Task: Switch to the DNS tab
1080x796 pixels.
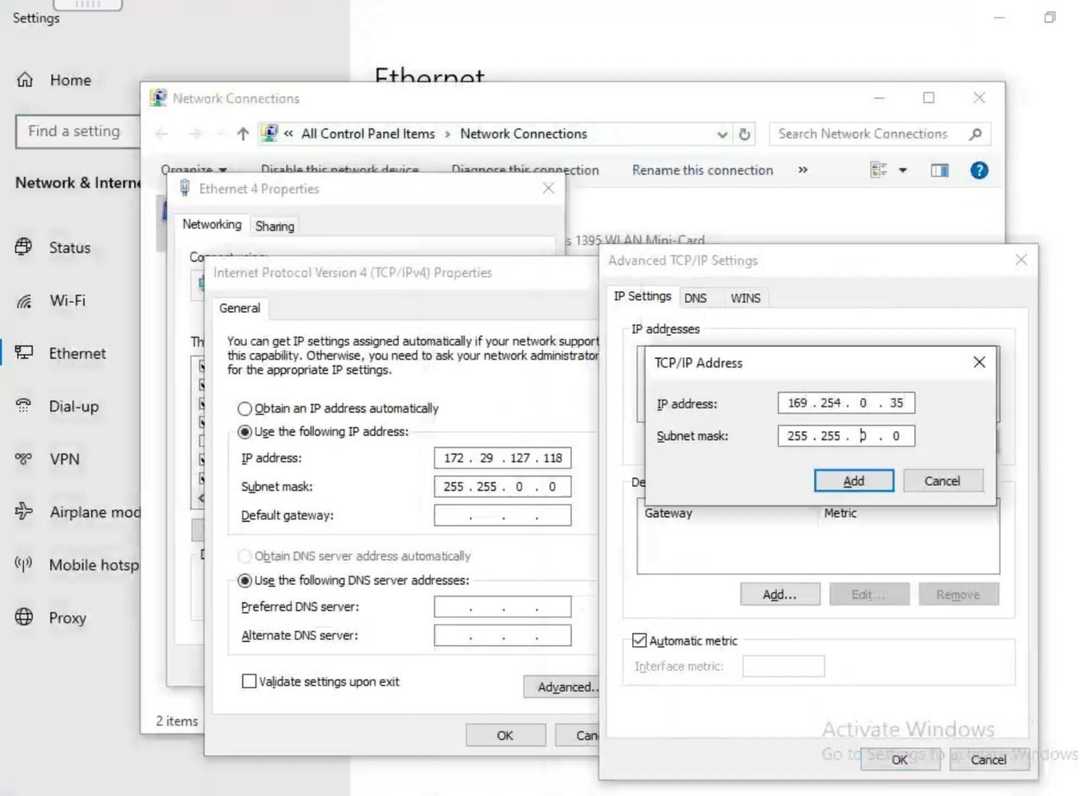Action: 695,298
